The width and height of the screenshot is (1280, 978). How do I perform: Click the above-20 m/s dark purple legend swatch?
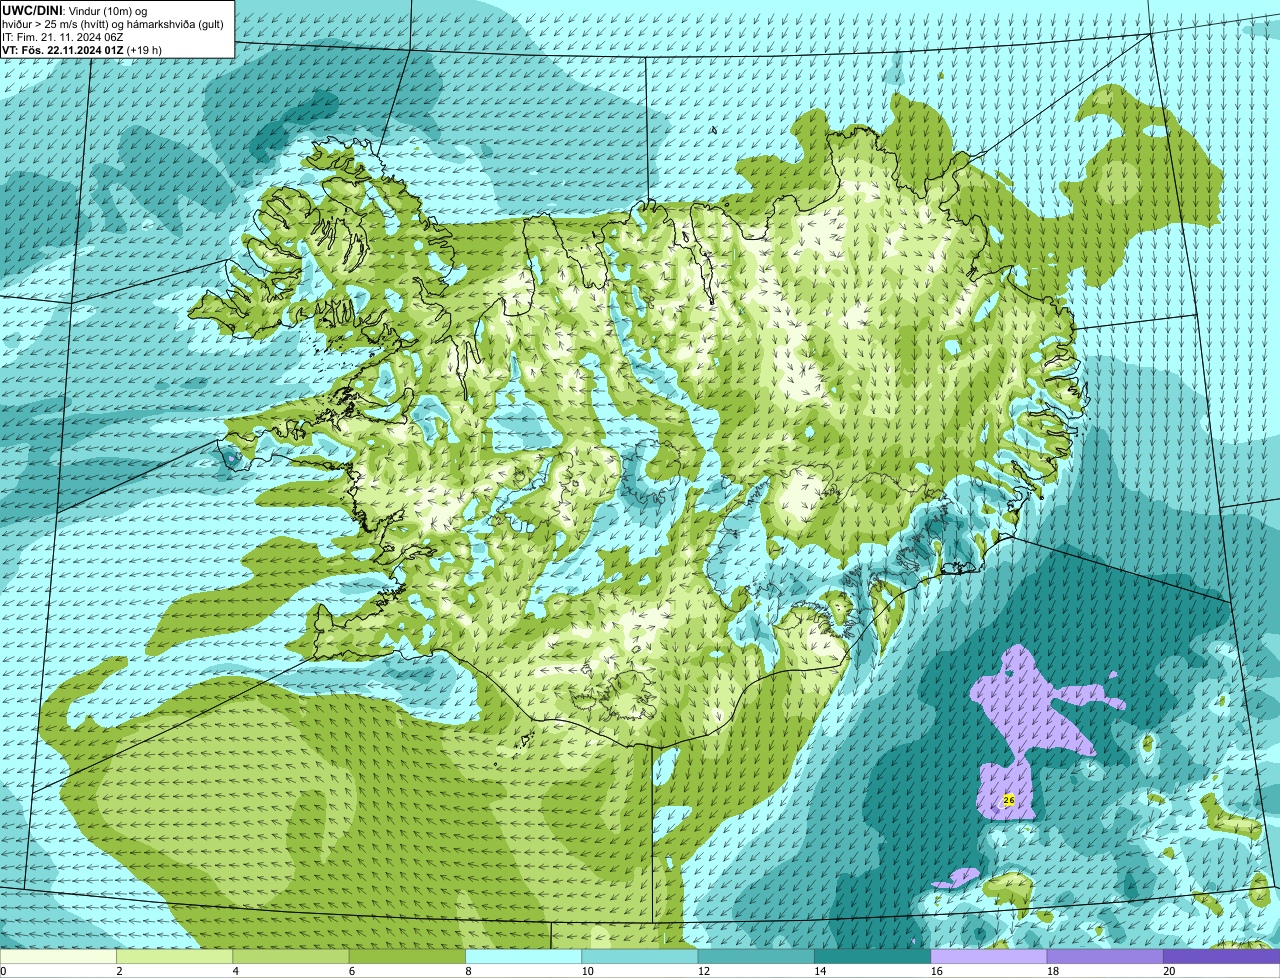pyautogui.click(x=1222, y=956)
